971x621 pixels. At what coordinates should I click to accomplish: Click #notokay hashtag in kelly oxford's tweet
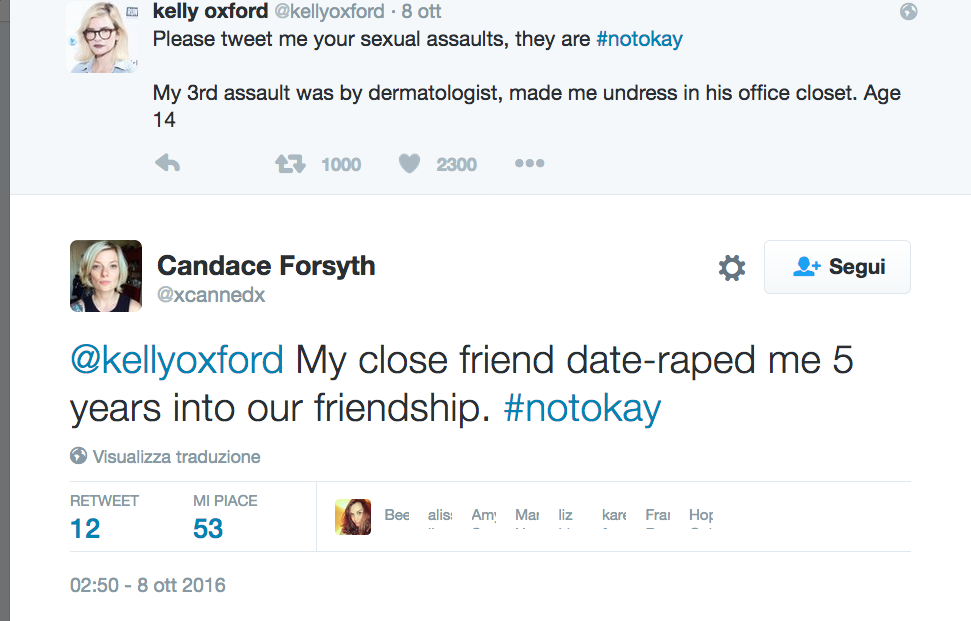[639, 40]
